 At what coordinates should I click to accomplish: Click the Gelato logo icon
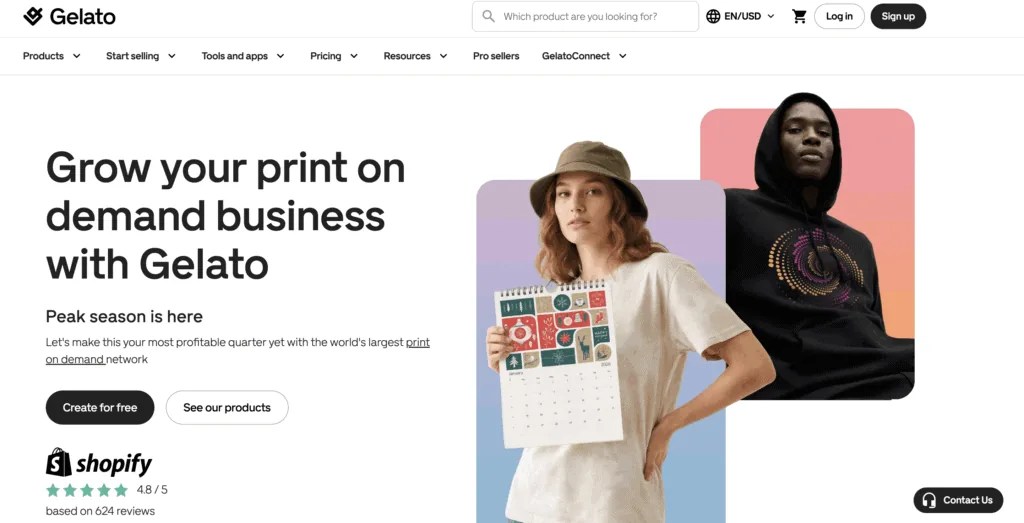pyautogui.click(x=33, y=16)
